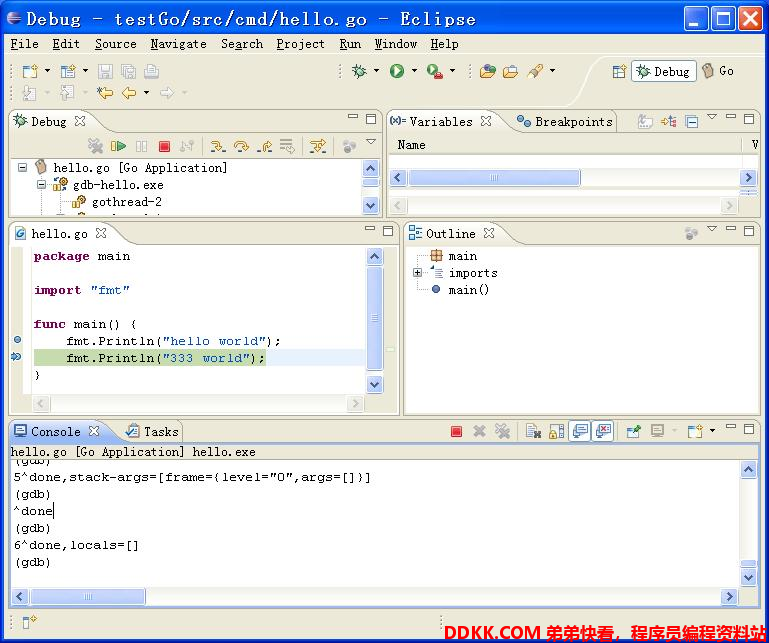Screen dimensions: 769x643
Task: Switch to the Breakpoints tab
Action: coord(565,122)
